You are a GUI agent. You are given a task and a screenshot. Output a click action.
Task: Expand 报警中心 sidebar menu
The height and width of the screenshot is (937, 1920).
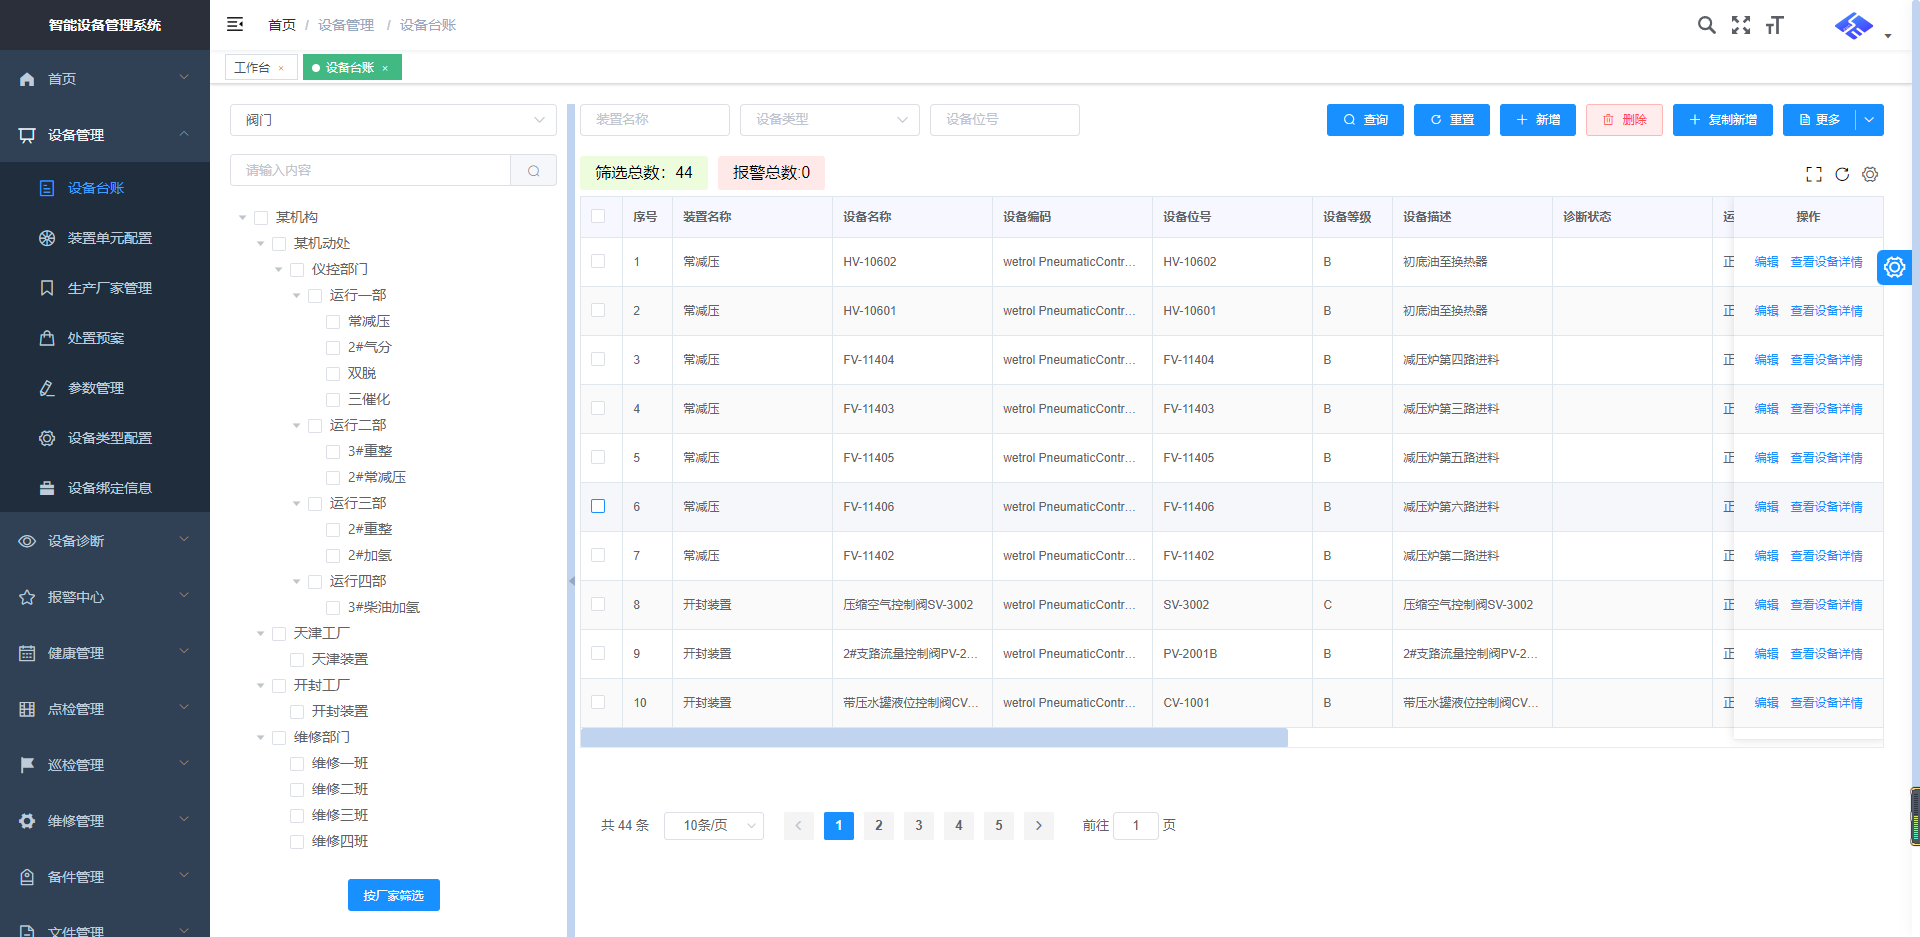point(105,597)
